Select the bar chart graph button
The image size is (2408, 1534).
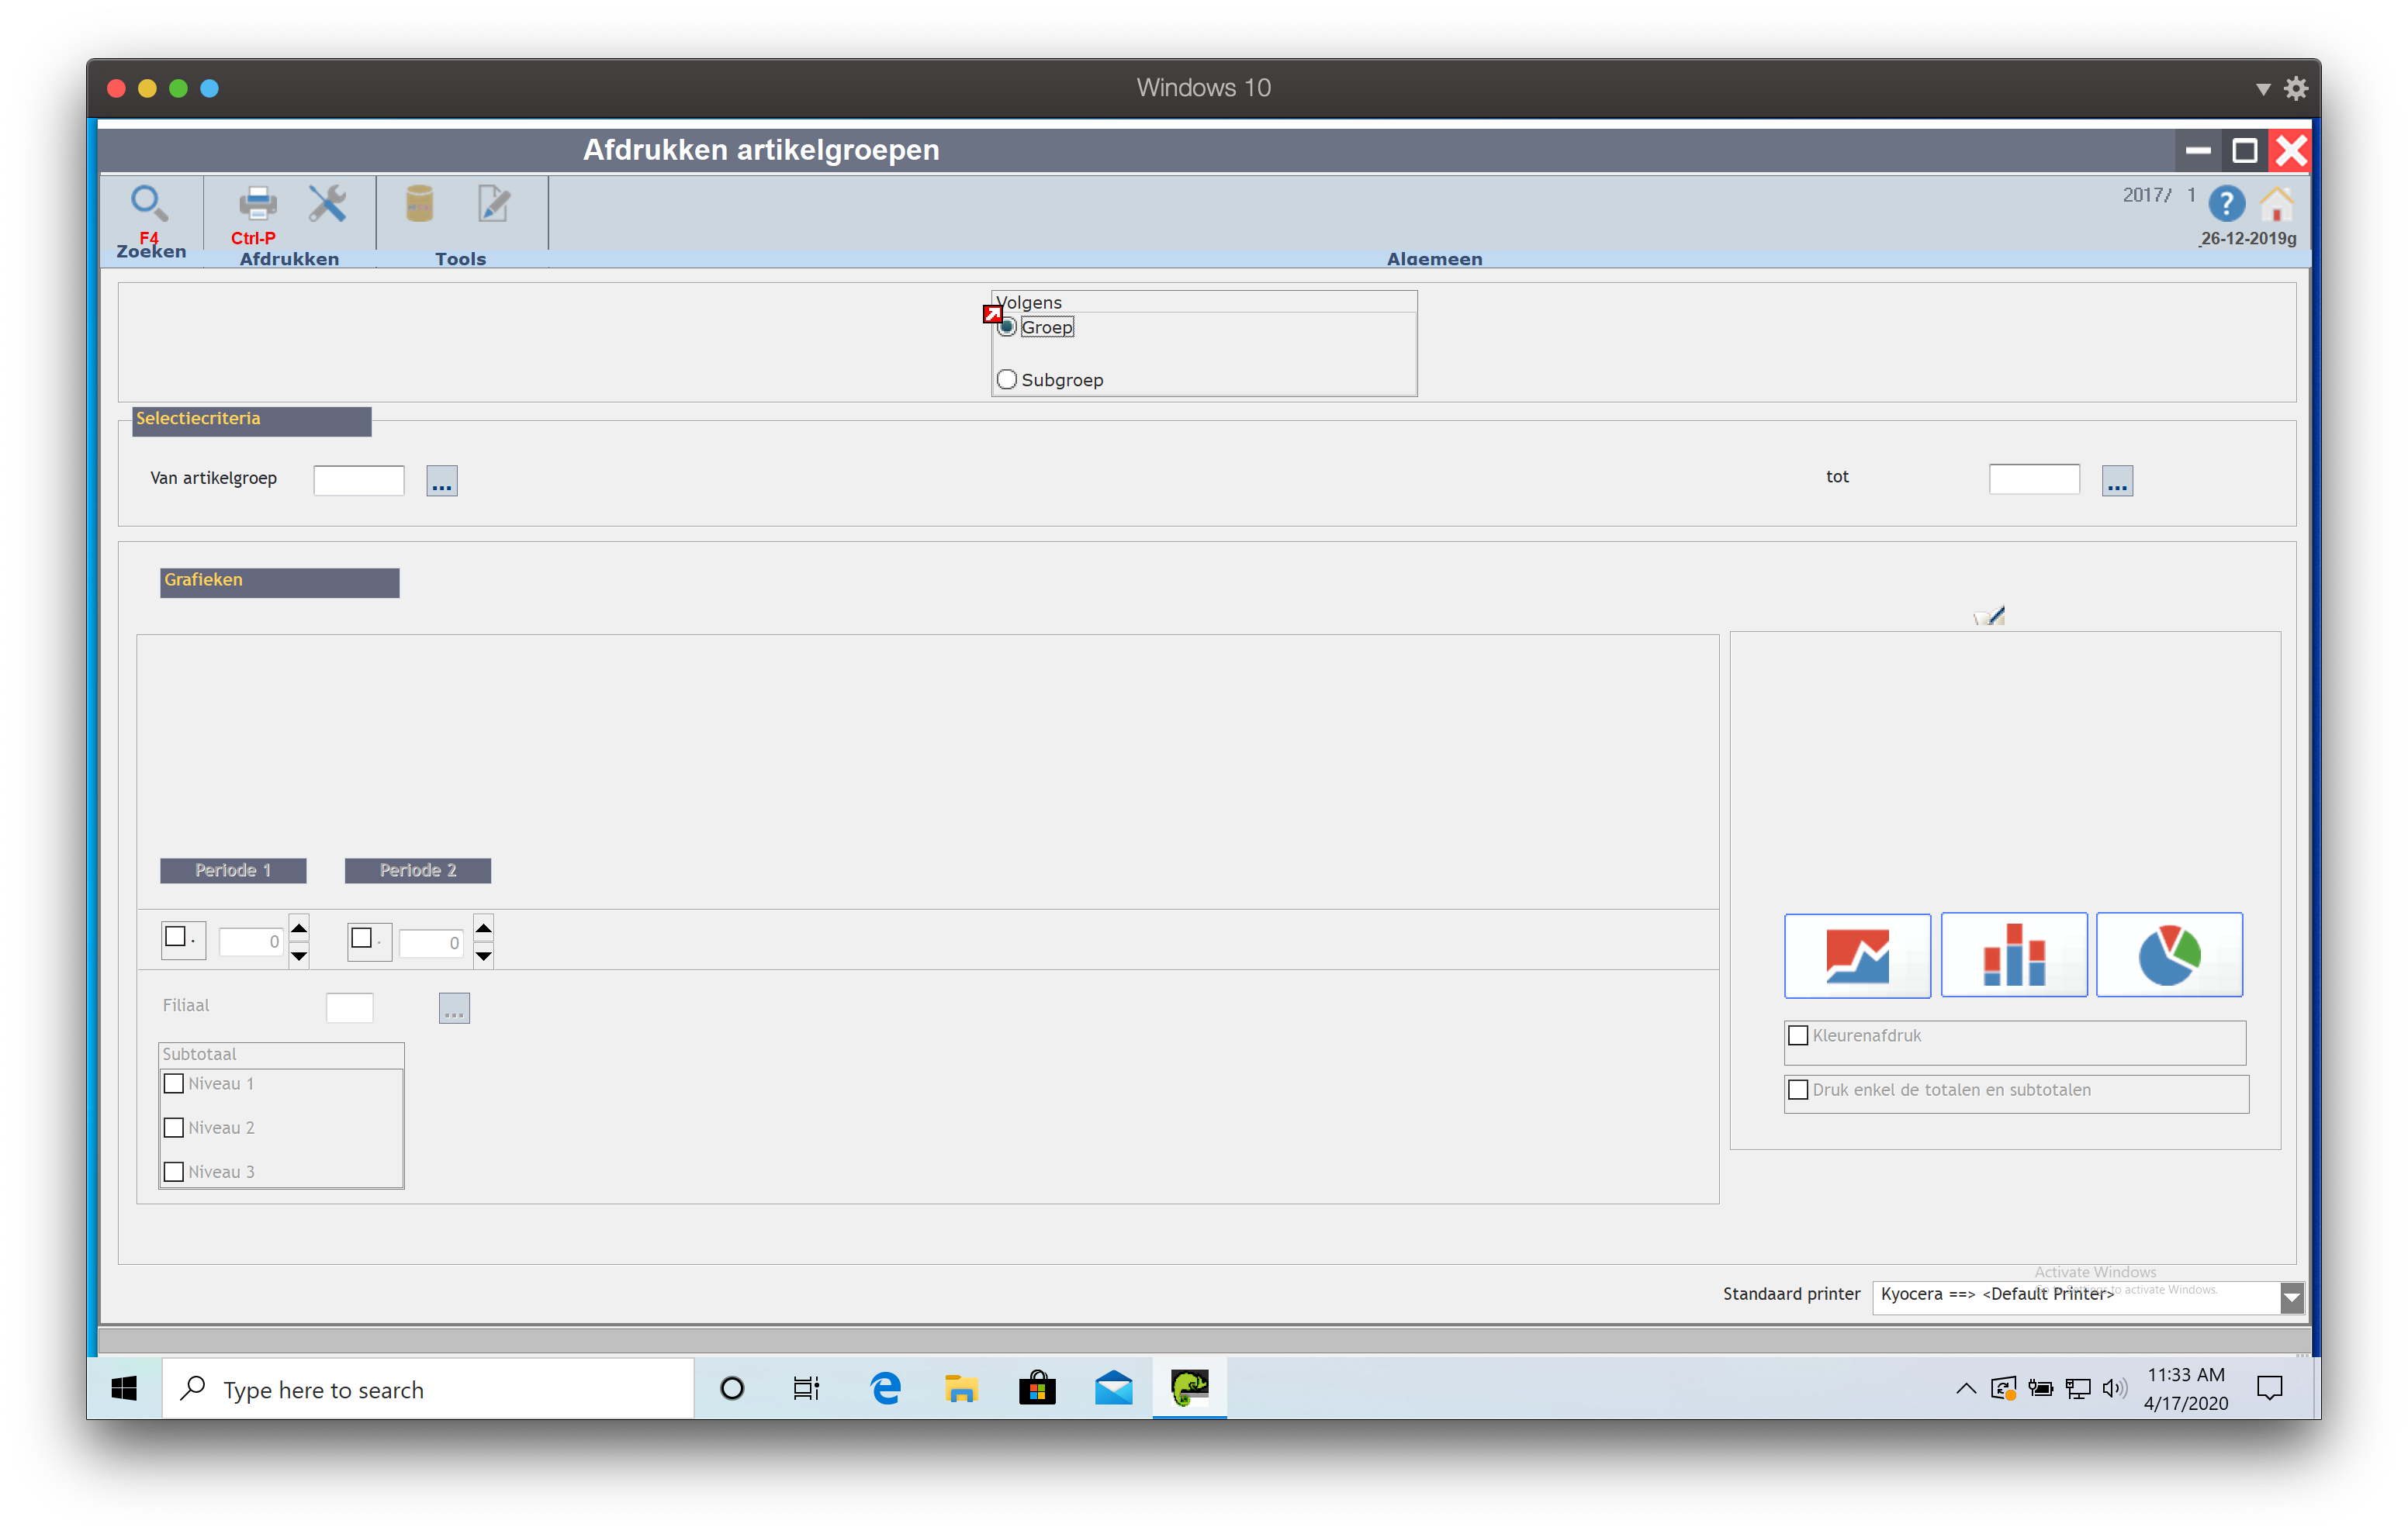pyautogui.click(x=2013, y=955)
